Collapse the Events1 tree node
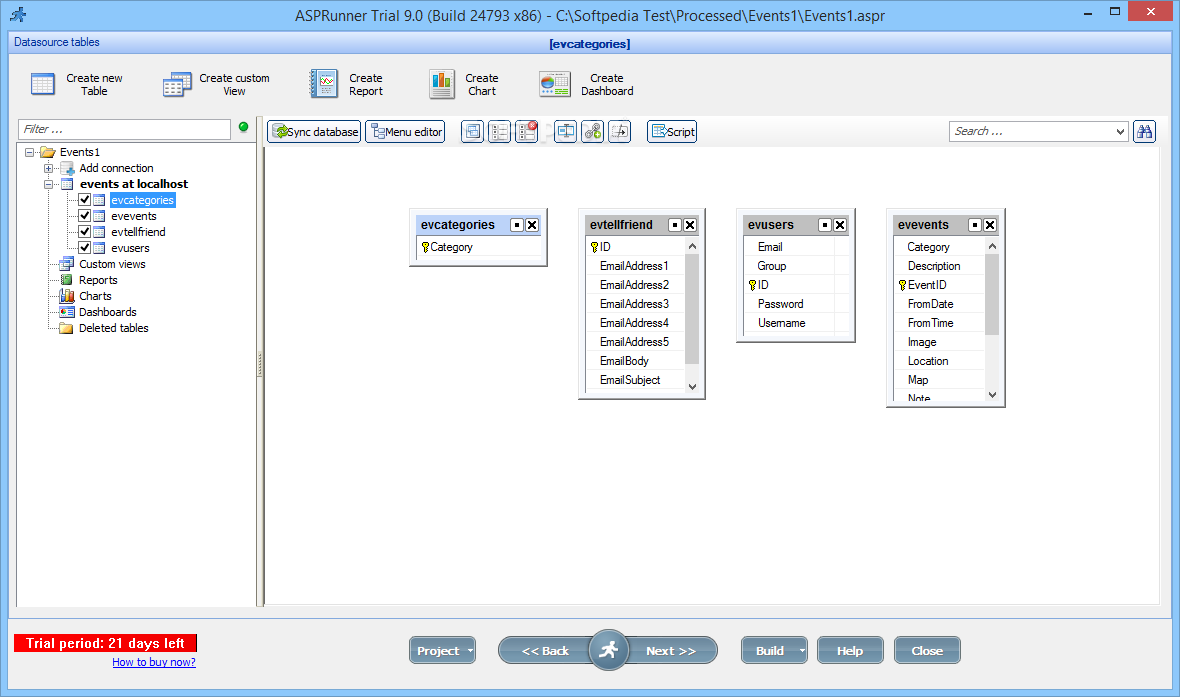This screenshot has height=697, width=1180. pyautogui.click(x=29, y=152)
